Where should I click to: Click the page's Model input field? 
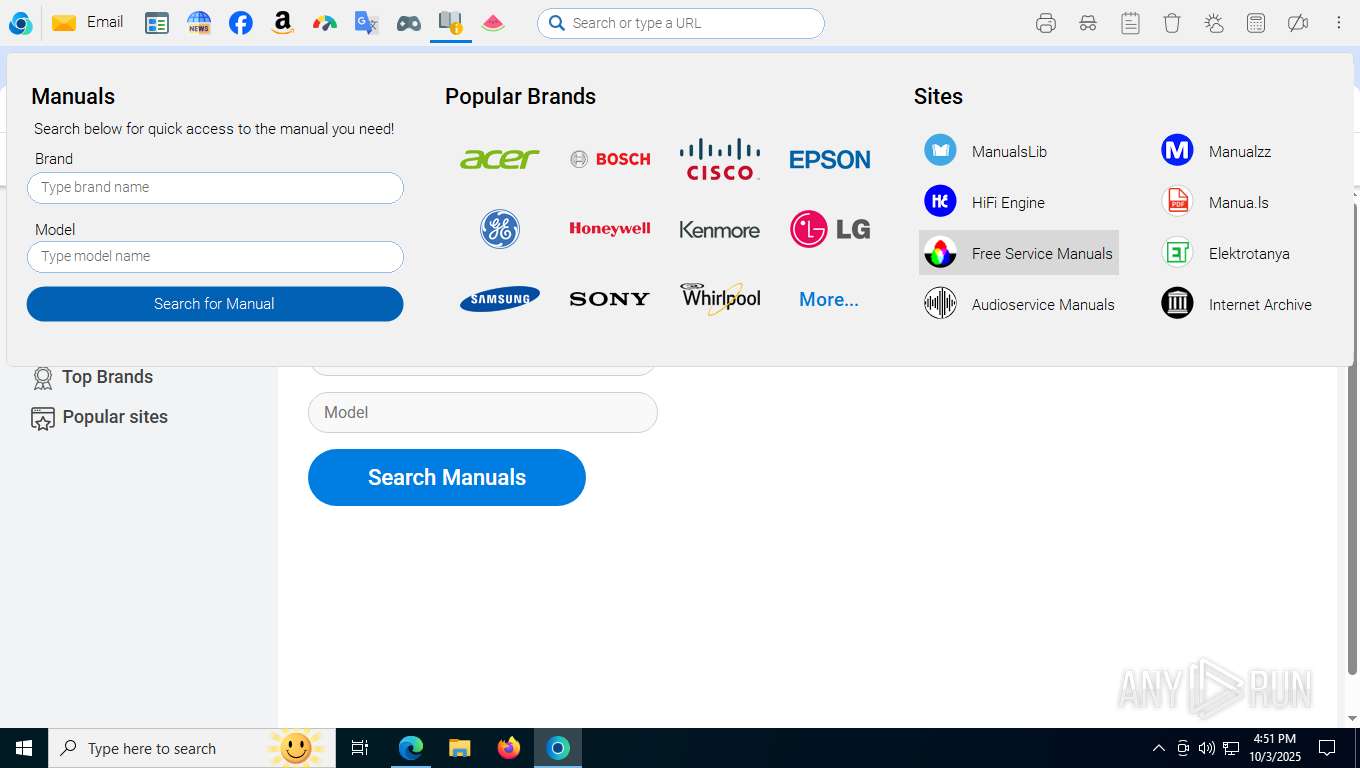[x=483, y=412]
